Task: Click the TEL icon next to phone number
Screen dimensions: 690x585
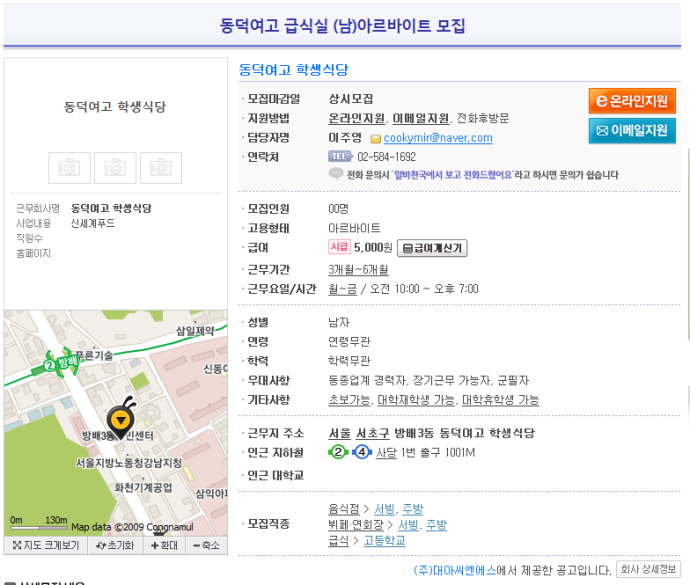Action: pyautogui.click(x=340, y=156)
